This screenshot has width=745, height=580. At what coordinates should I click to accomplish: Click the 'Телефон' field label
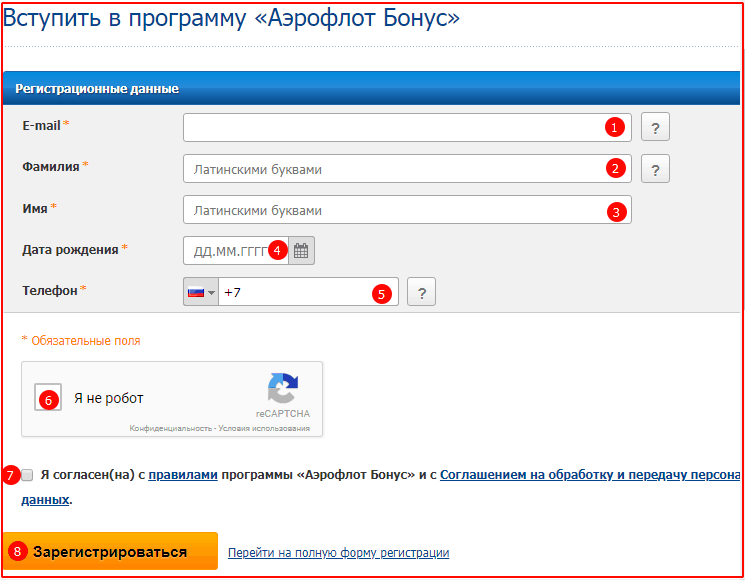(50, 290)
